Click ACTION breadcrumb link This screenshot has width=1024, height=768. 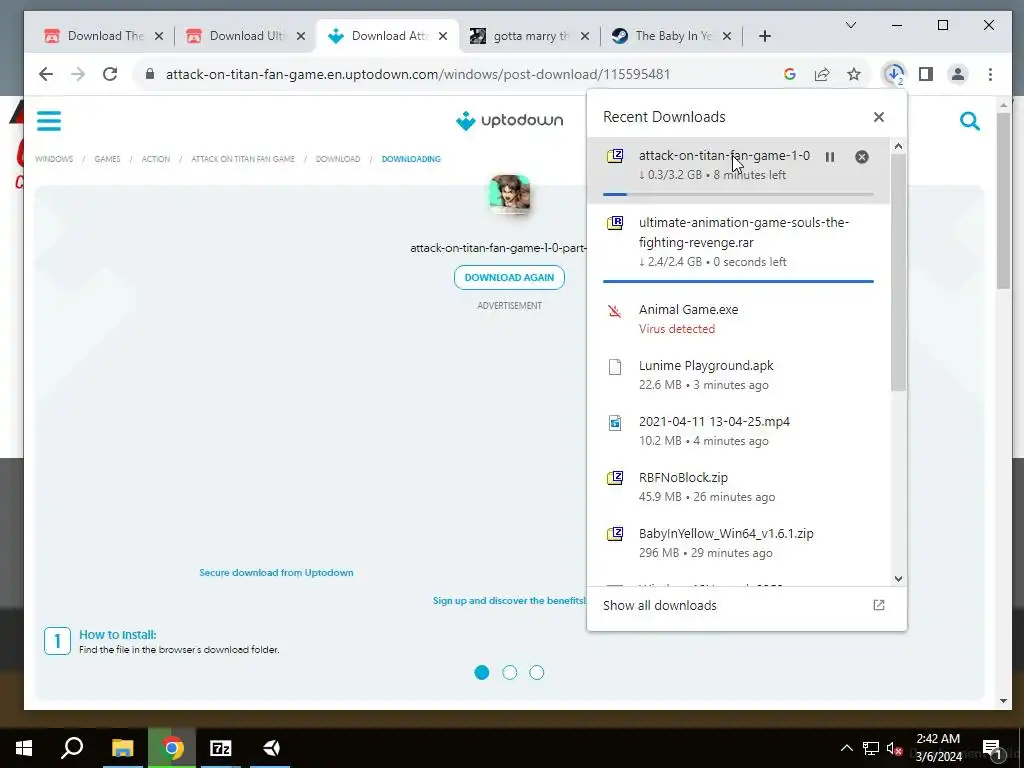[155, 159]
